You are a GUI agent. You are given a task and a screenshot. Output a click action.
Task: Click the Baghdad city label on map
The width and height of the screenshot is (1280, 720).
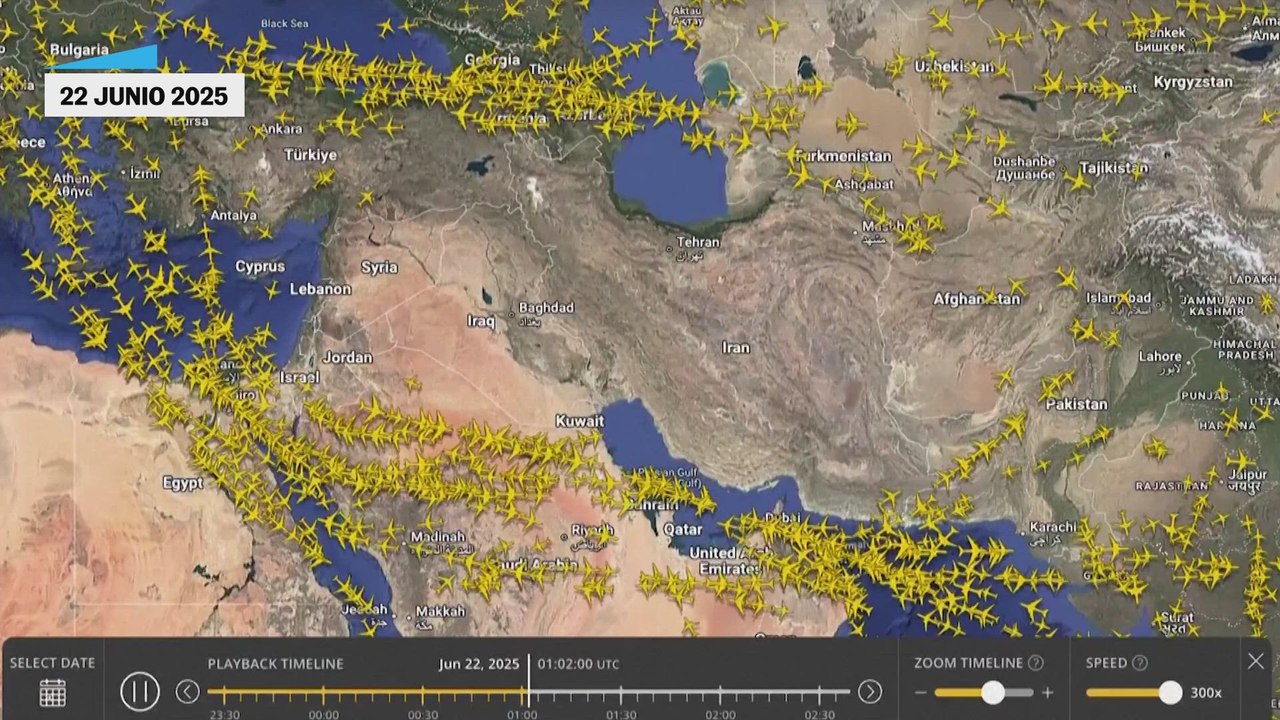point(547,308)
